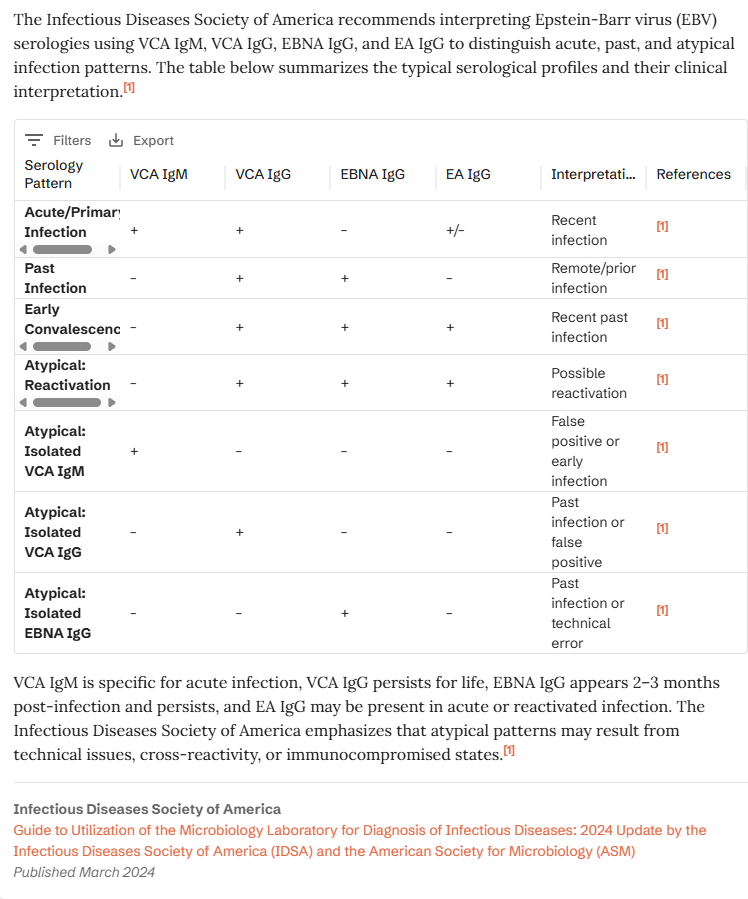
Task: Sort by the VCA IgM column header
Action: 159,174
